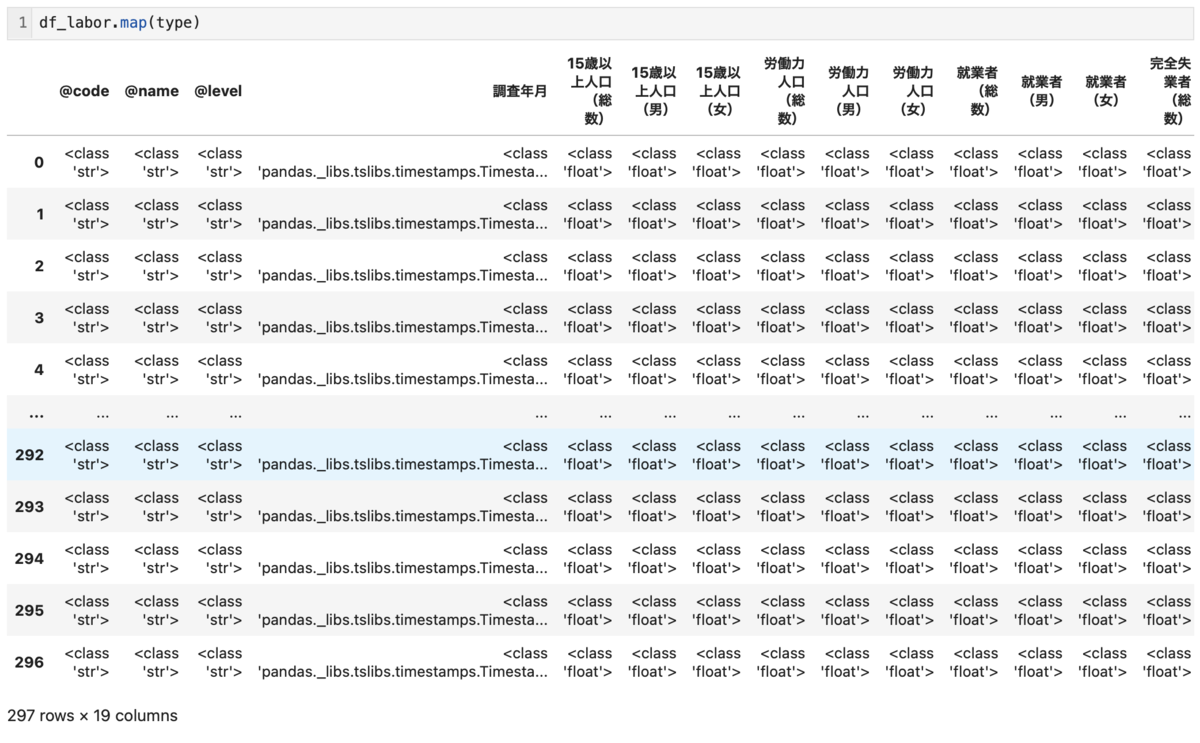Click the @name cell in row 1
Screen dimensions: 1200x743
156,214
